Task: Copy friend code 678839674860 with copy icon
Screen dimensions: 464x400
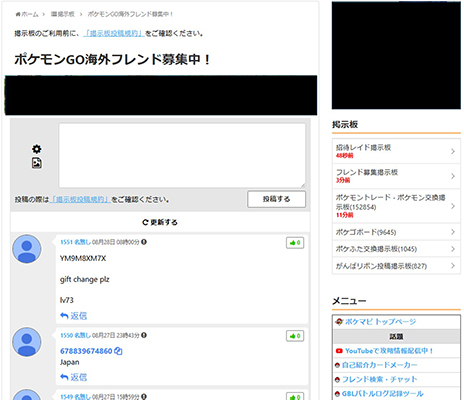Action: pos(118,351)
